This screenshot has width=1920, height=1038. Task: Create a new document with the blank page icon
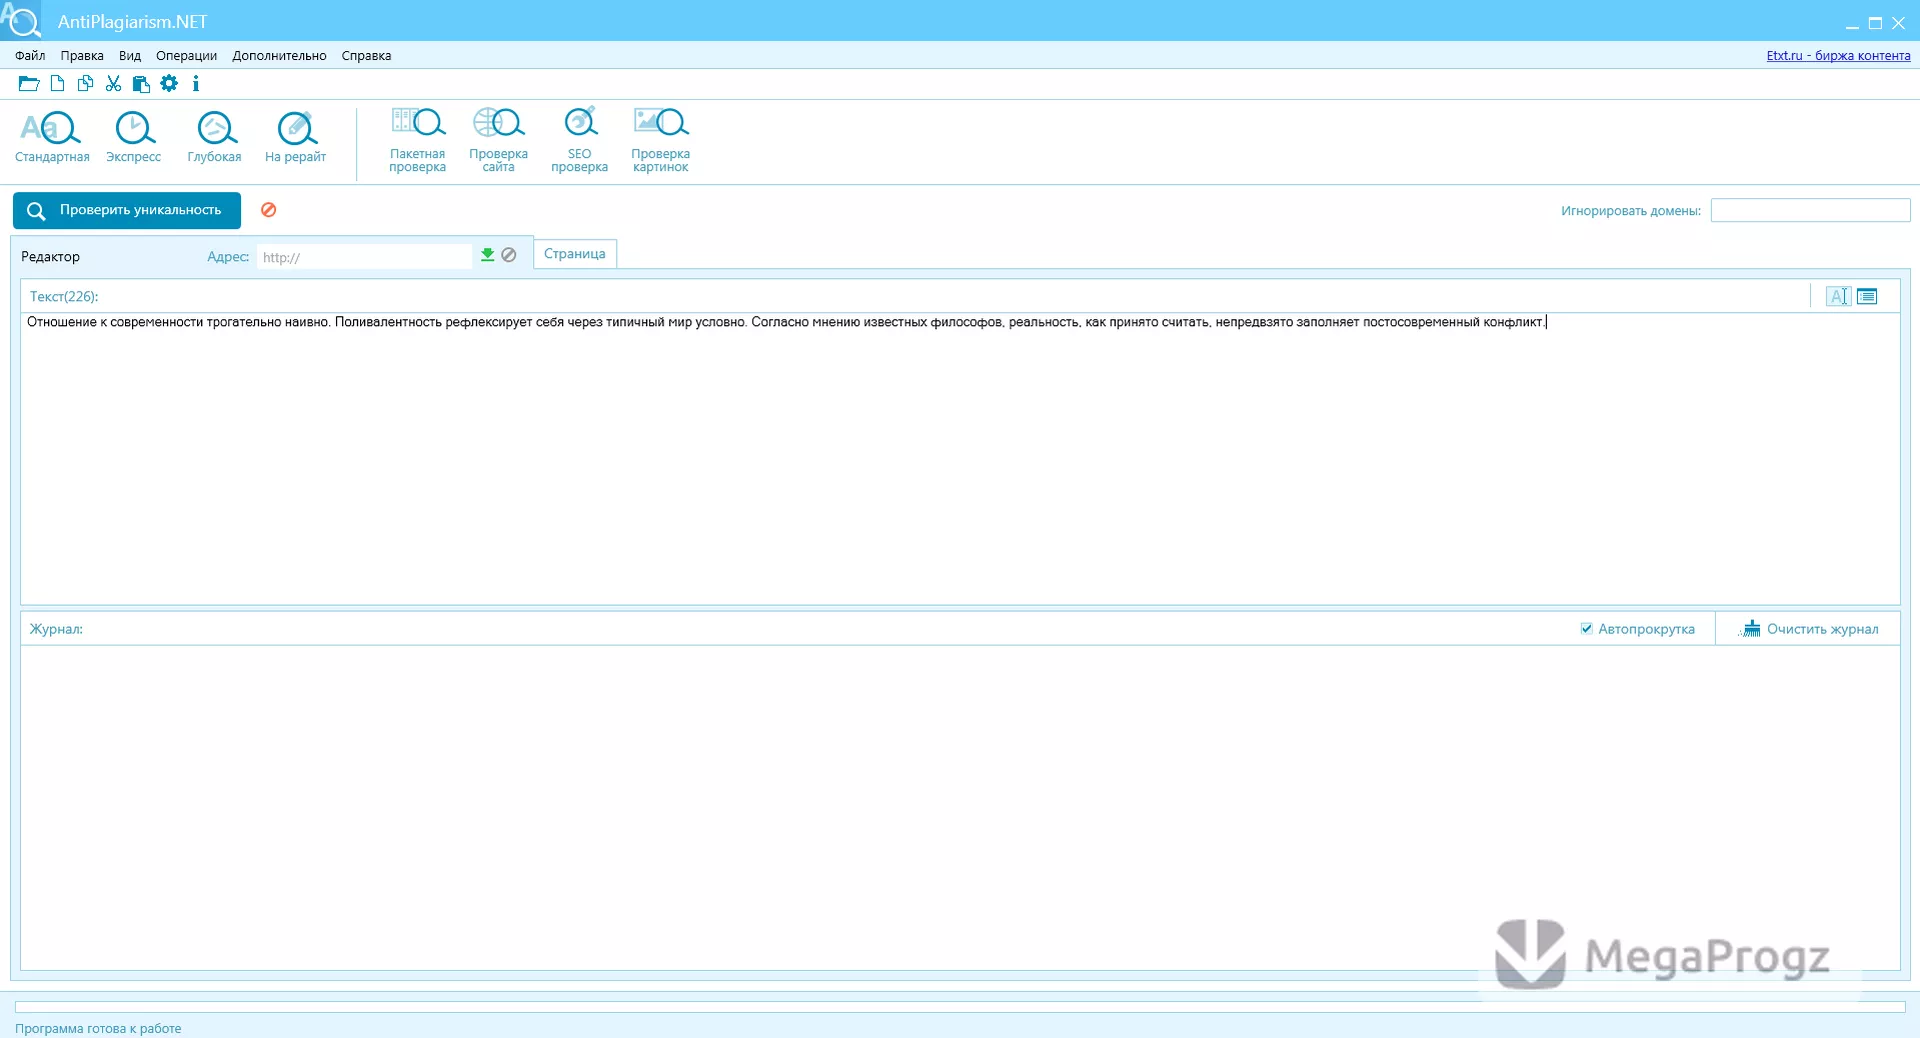pos(58,84)
